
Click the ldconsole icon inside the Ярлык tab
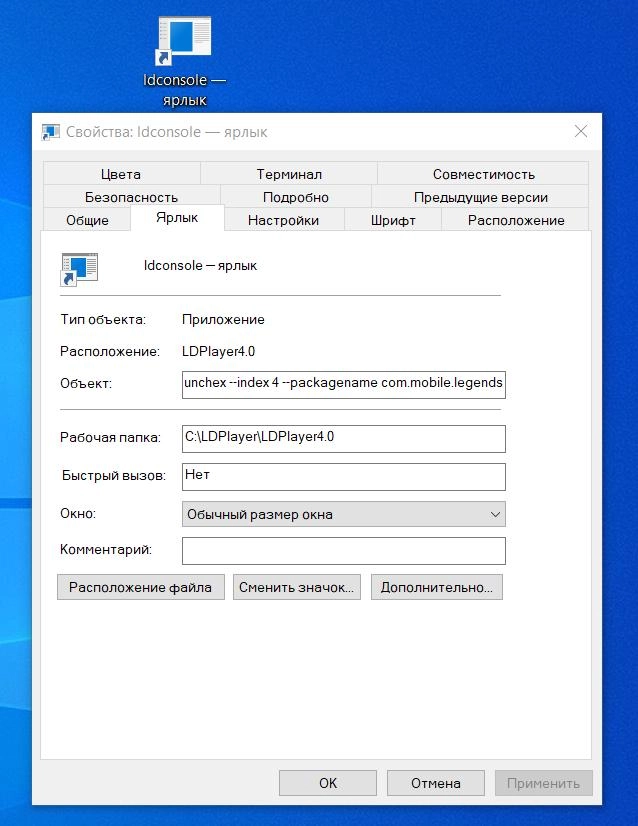tap(80, 267)
